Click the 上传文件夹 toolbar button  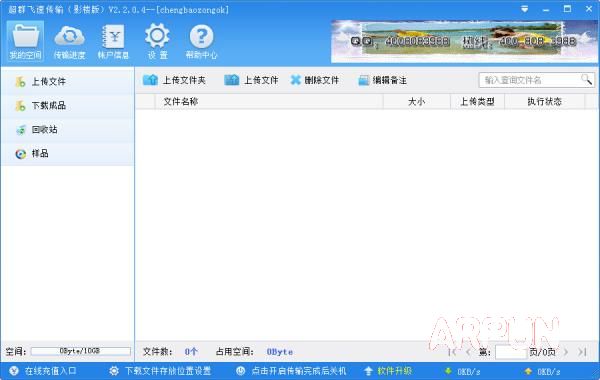pyautogui.click(x=174, y=80)
